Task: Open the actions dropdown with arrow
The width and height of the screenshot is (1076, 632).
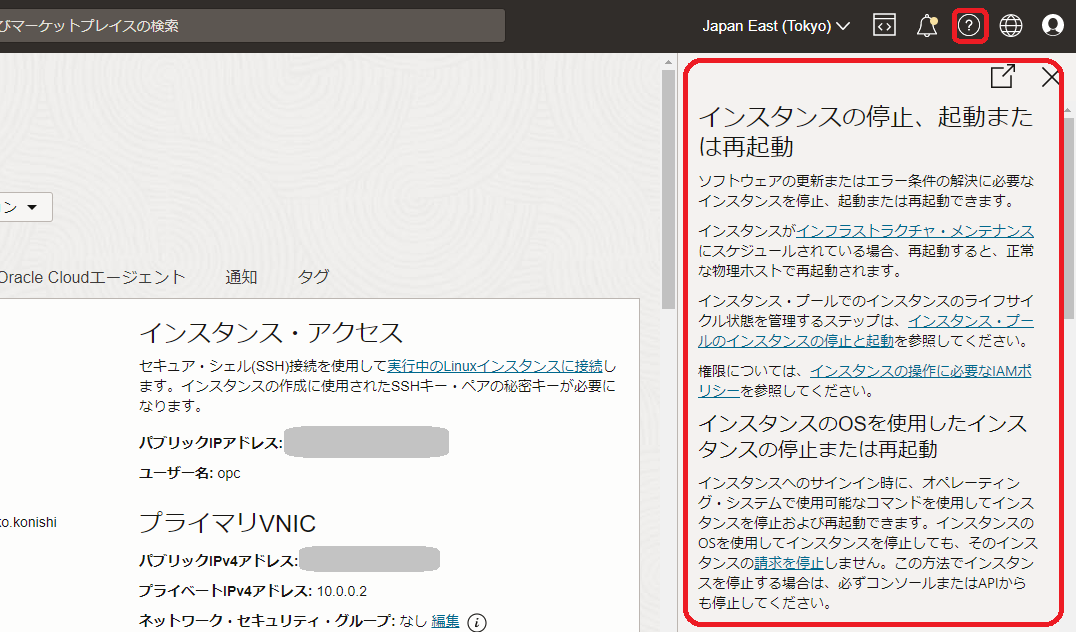Action: [25, 207]
